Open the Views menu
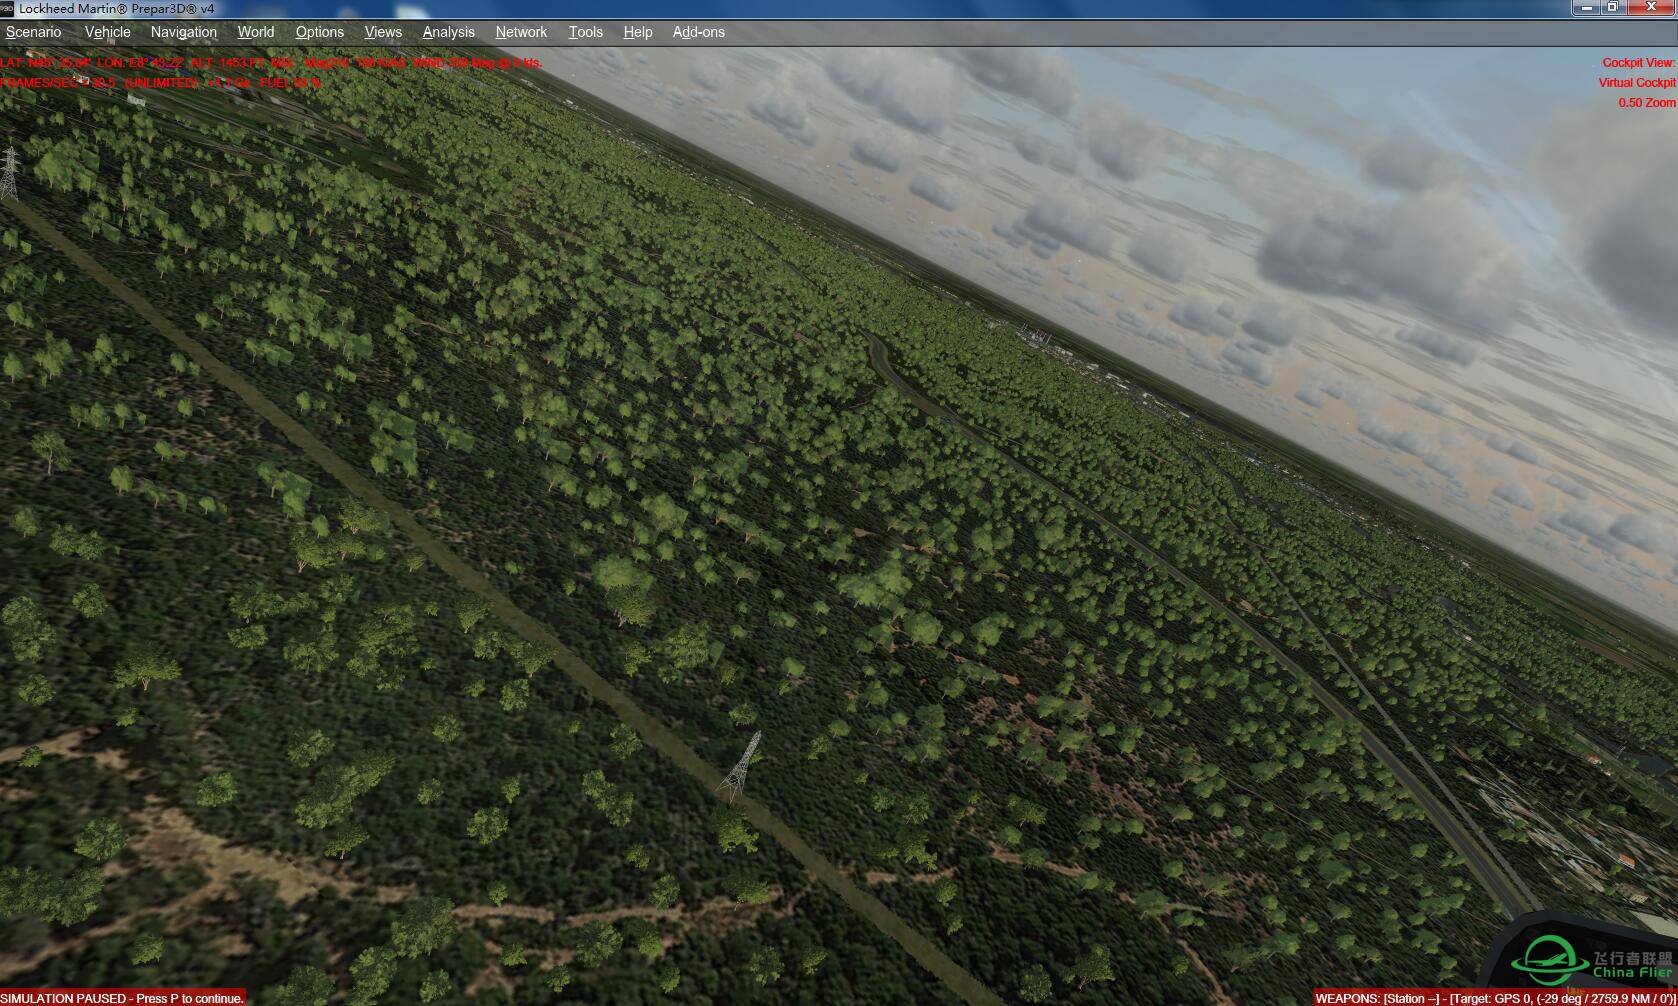This screenshot has width=1678, height=1006. pyautogui.click(x=382, y=32)
